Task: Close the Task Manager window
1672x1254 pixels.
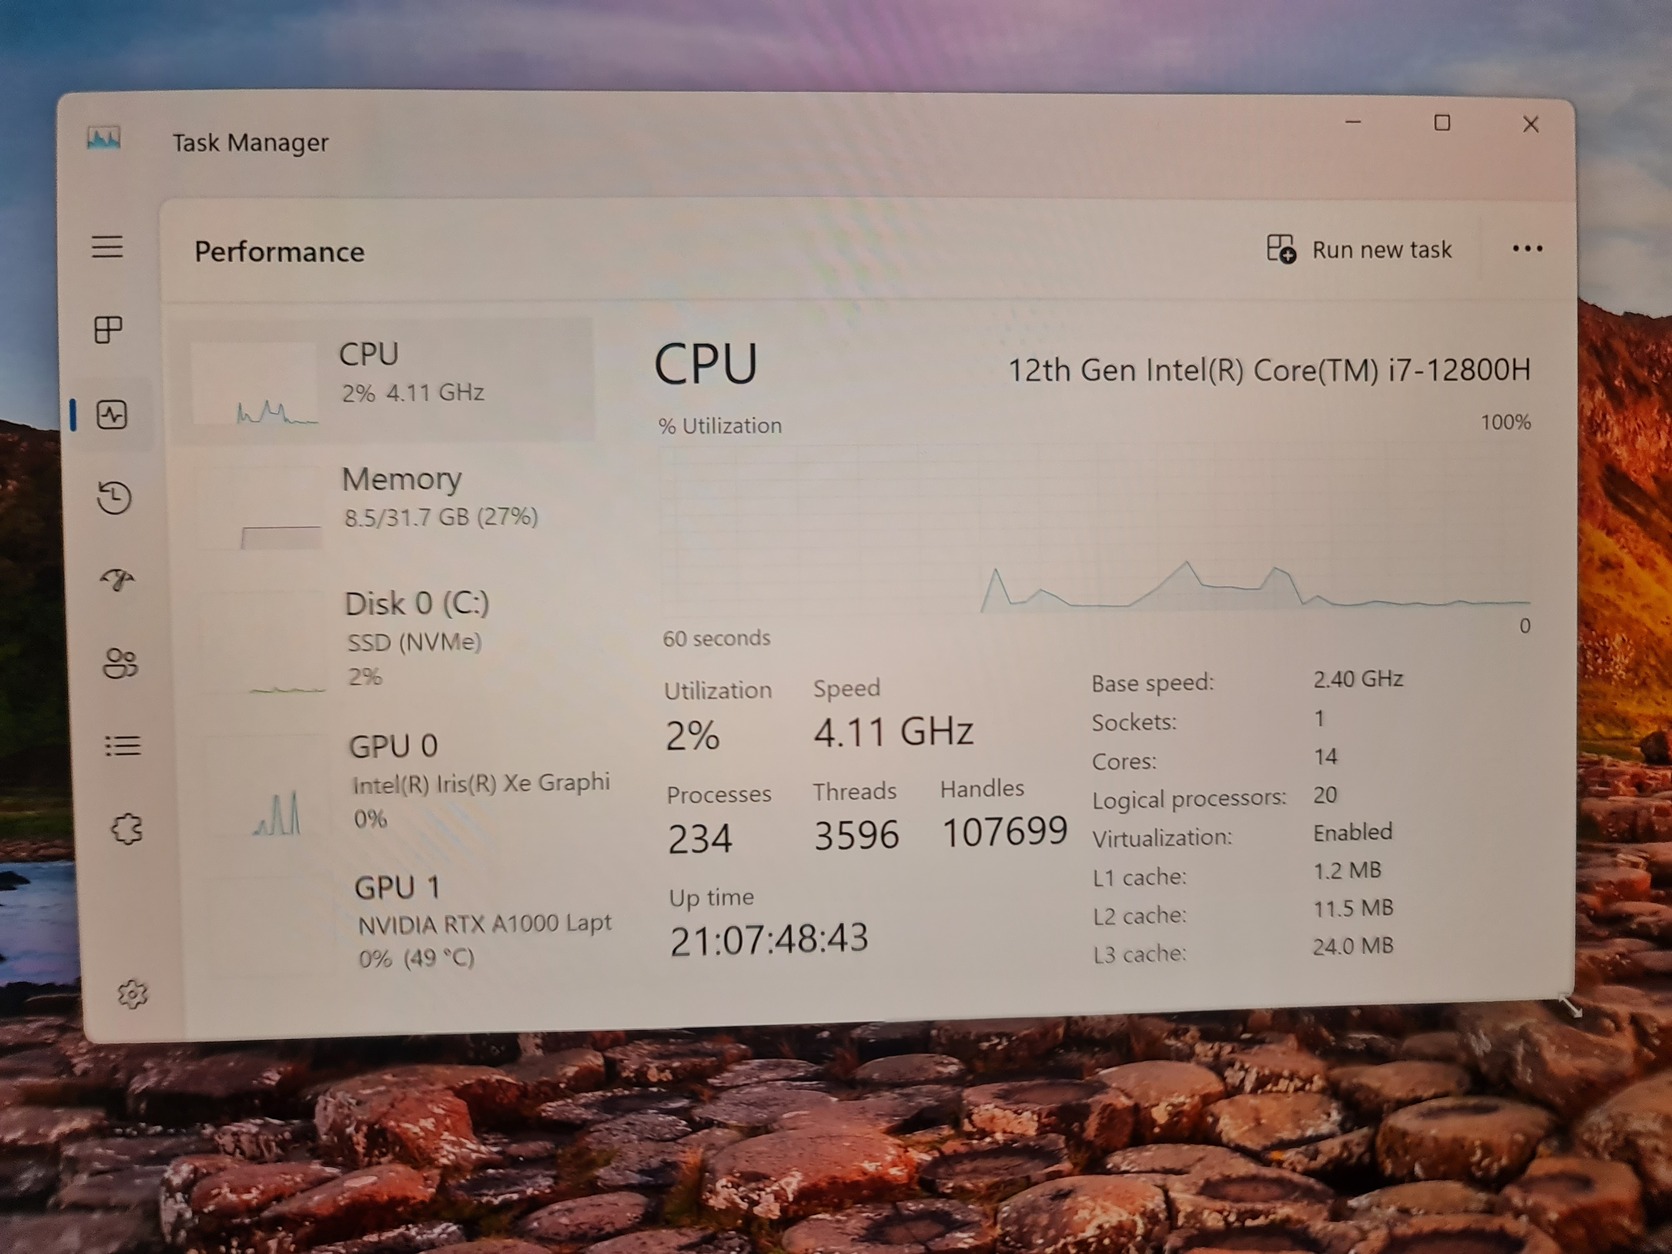Action: (x=1531, y=124)
